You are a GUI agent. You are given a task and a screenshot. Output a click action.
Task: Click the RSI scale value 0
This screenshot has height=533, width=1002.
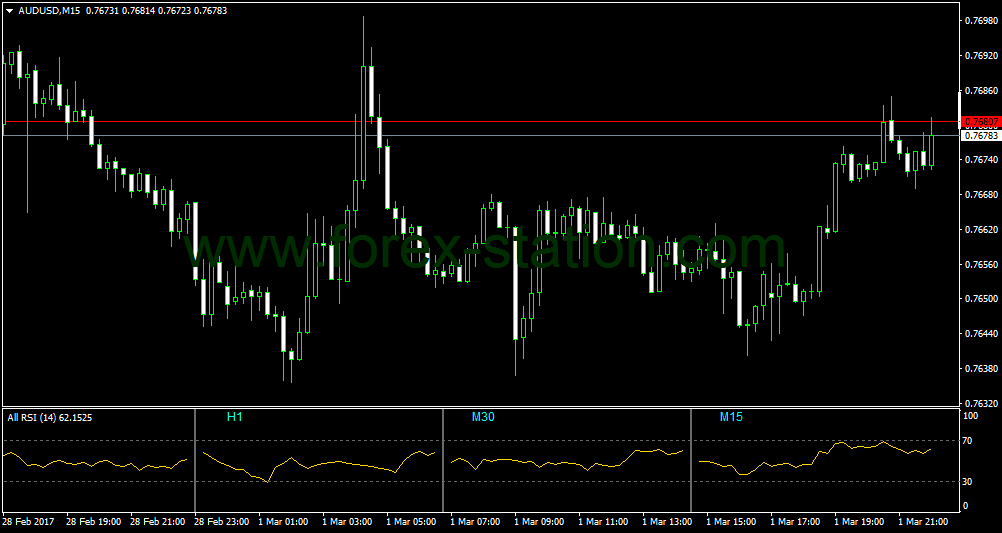coord(966,506)
